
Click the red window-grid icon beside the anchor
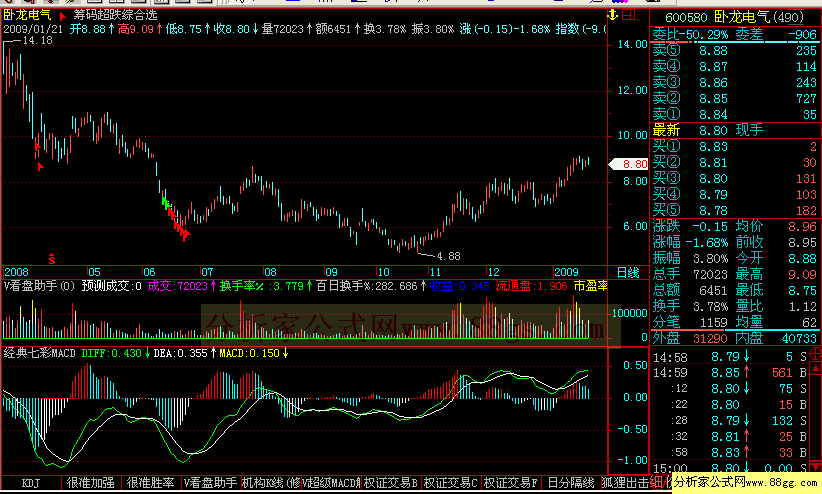click(x=629, y=15)
